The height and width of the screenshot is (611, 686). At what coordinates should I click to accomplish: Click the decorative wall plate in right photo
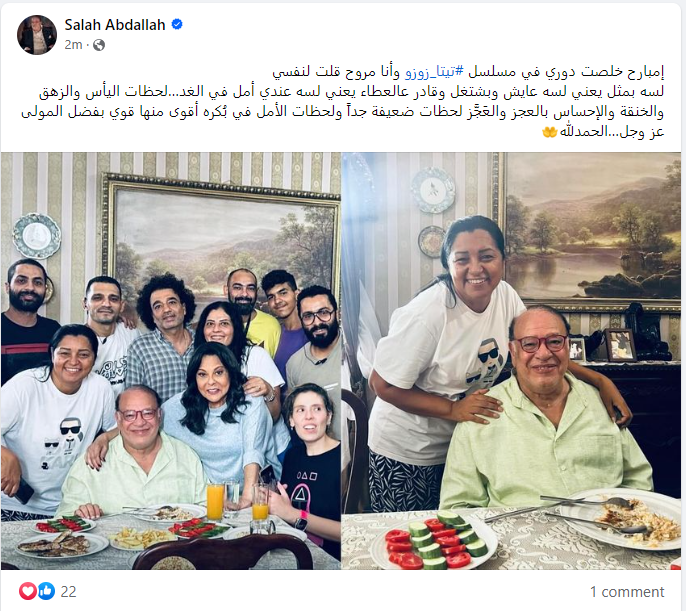pos(433,190)
